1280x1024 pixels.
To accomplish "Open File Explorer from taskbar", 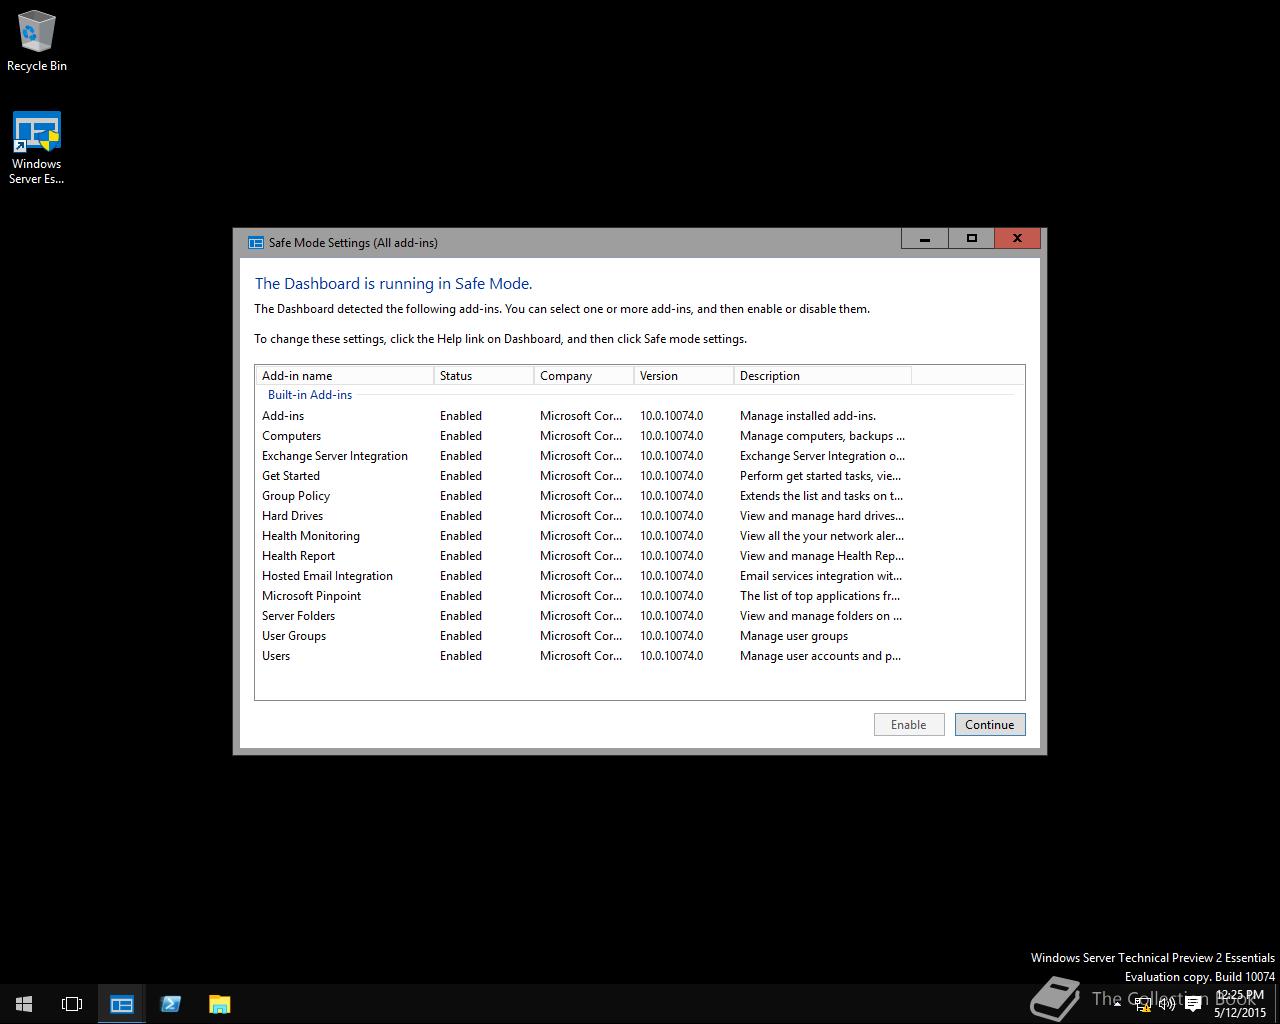I will coord(219,1004).
